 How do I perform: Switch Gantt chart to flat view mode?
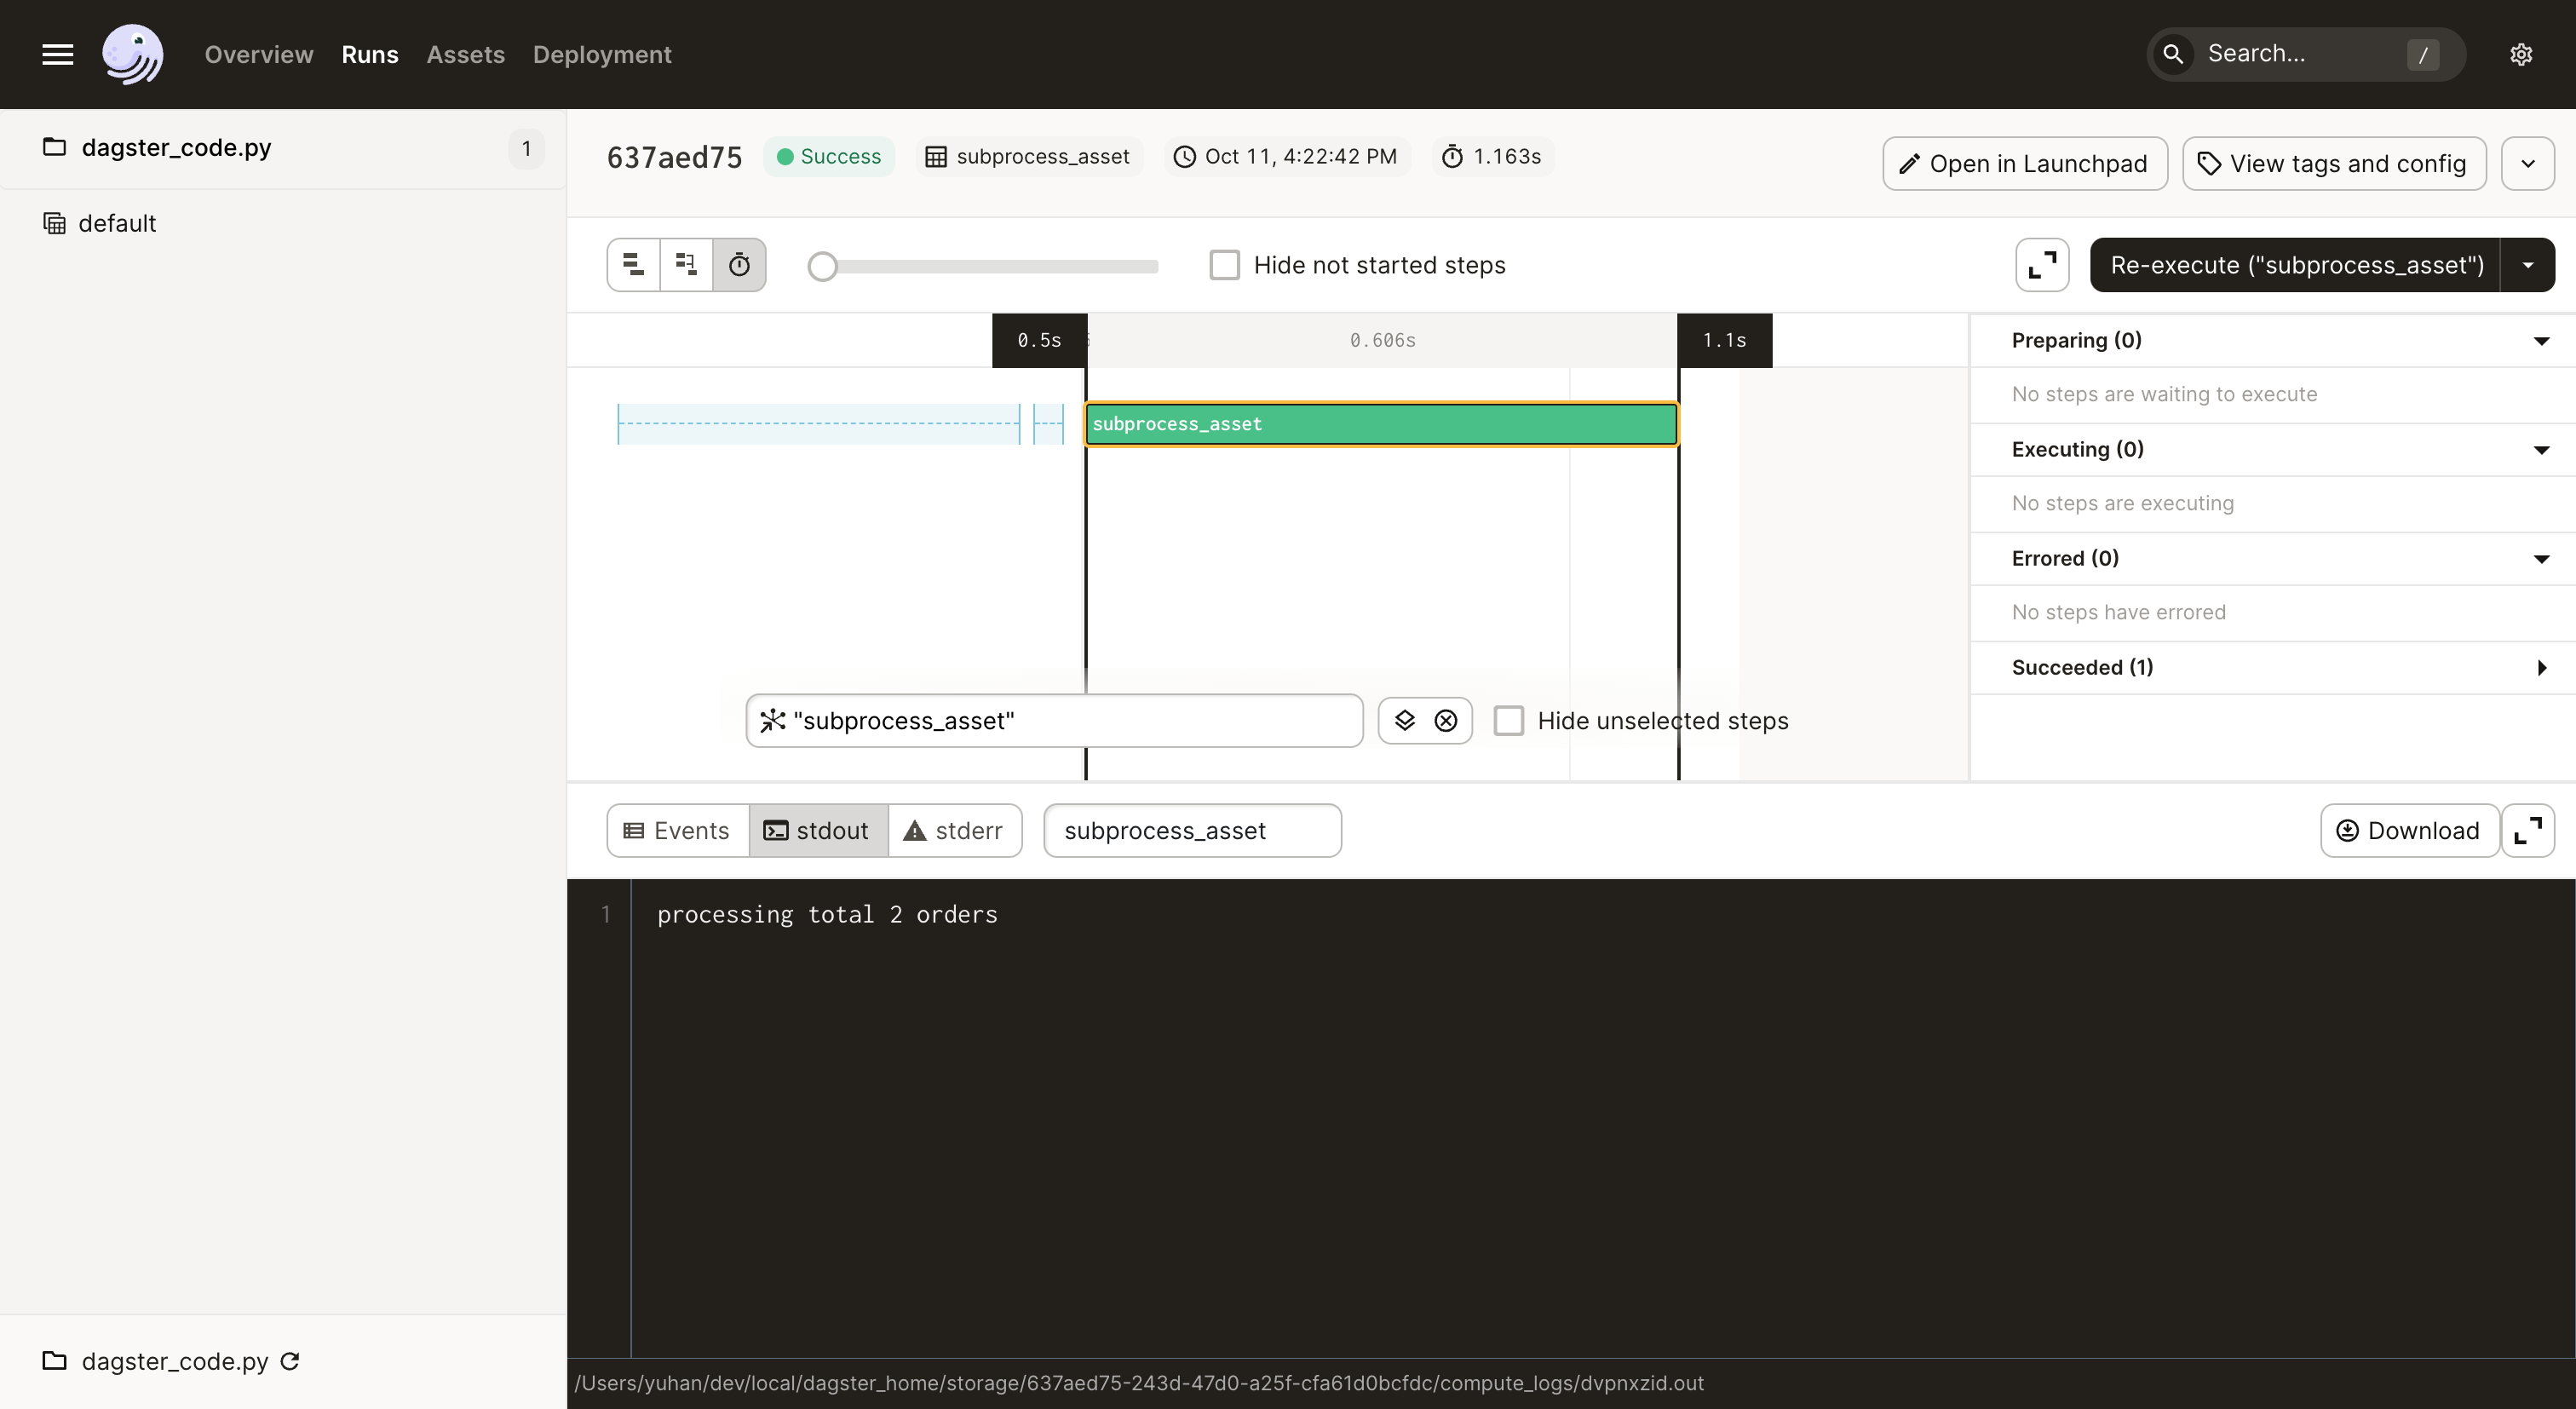point(632,264)
